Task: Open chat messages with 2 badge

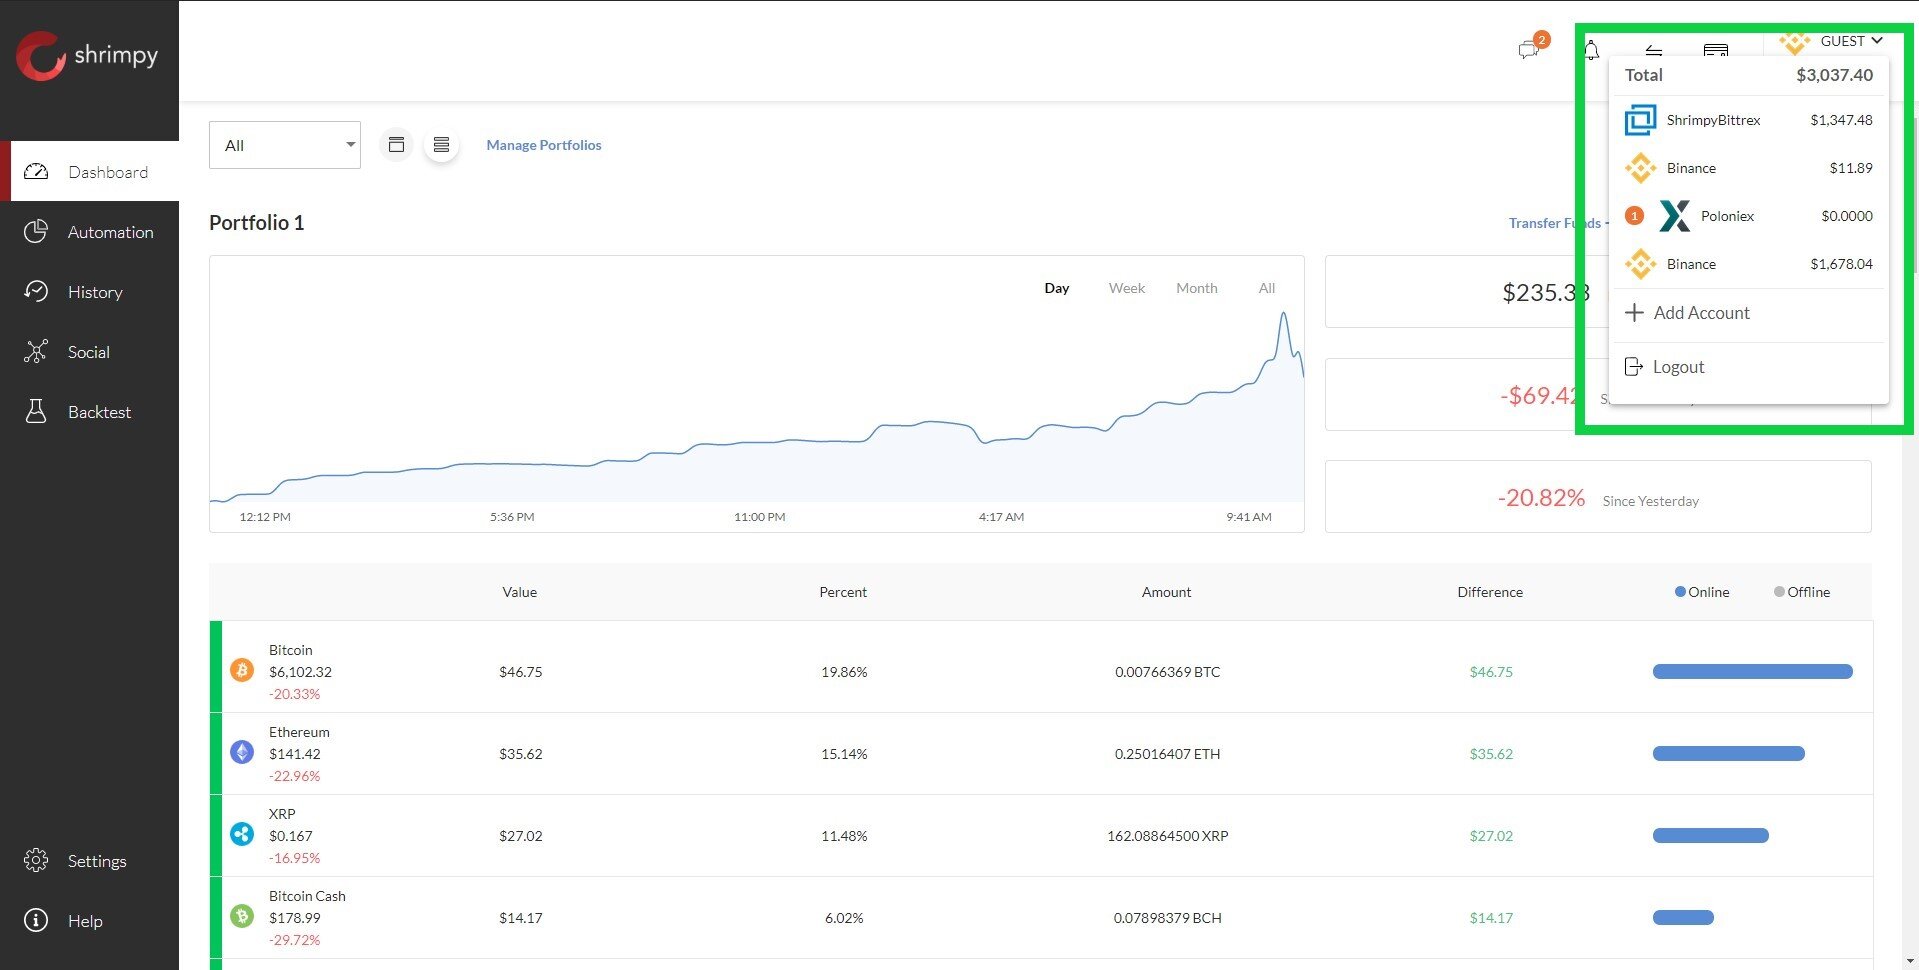Action: pyautogui.click(x=1532, y=46)
